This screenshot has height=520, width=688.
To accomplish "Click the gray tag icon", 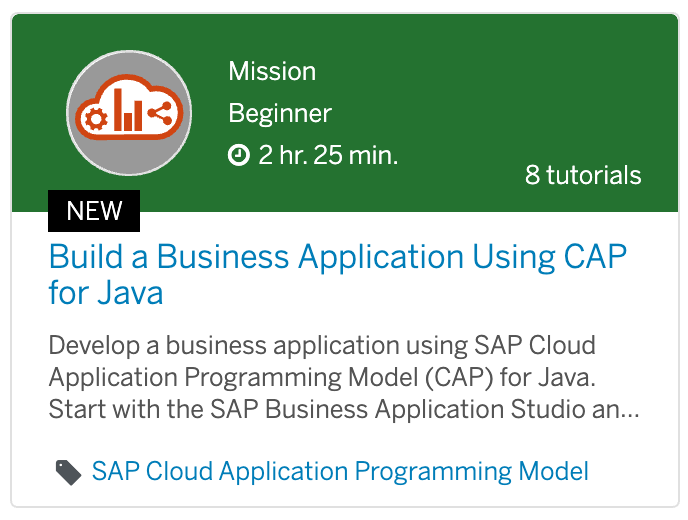I will coord(68,473).
